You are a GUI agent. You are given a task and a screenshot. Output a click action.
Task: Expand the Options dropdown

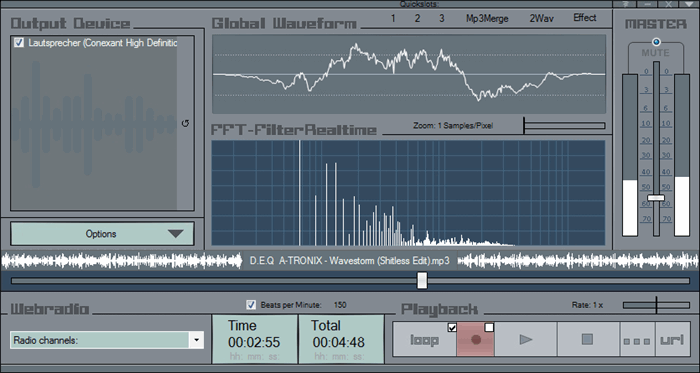[102, 234]
